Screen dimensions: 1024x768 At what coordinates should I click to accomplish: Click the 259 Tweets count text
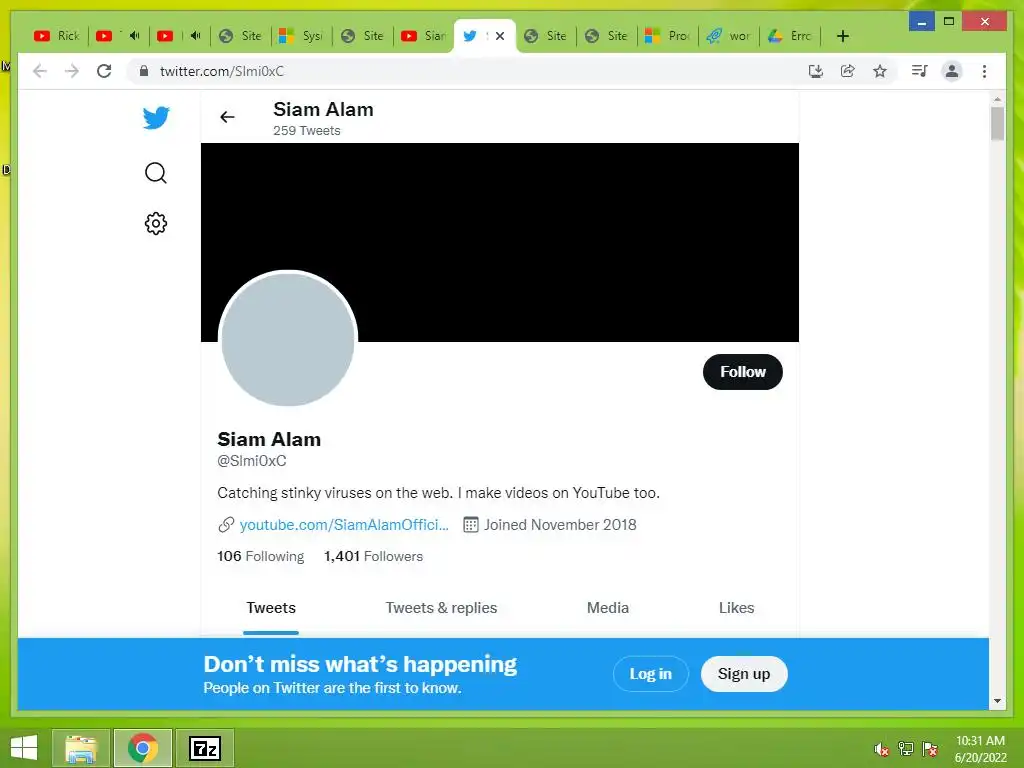pos(306,131)
